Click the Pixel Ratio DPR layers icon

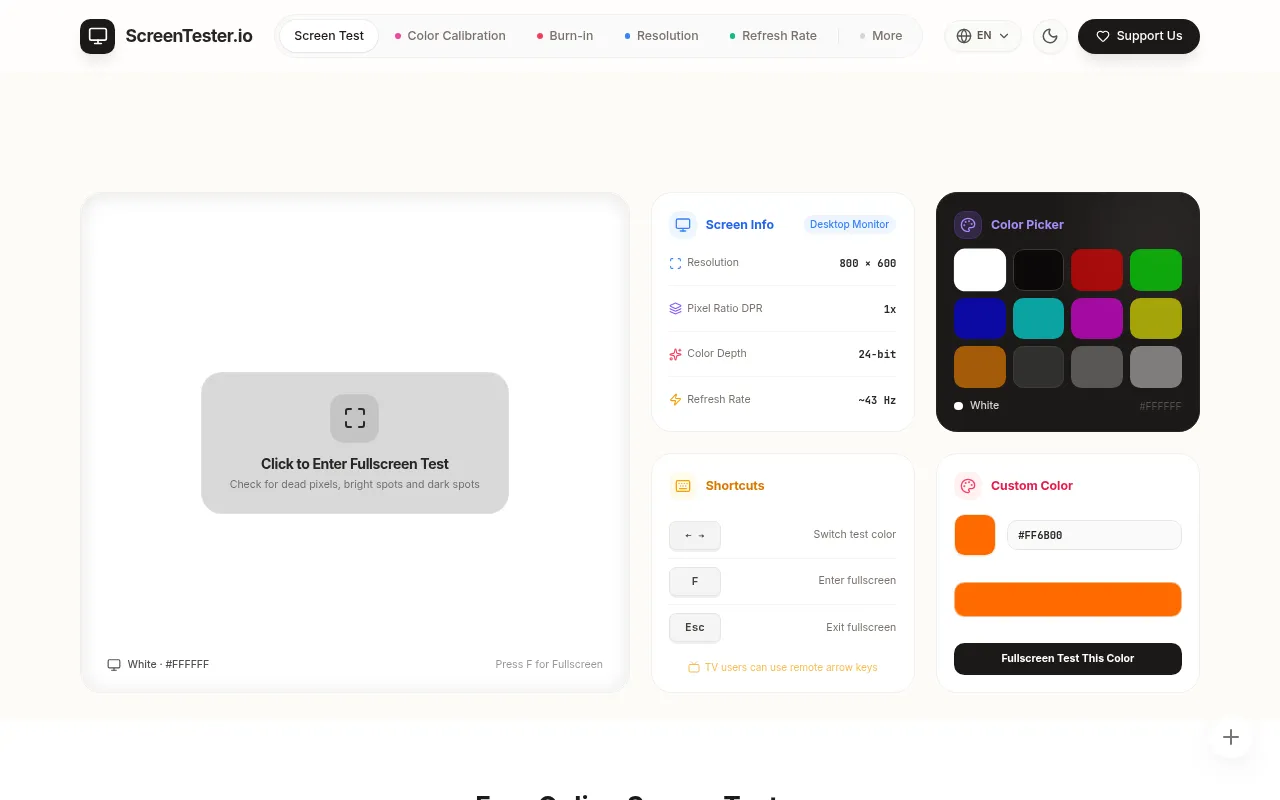click(x=675, y=309)
